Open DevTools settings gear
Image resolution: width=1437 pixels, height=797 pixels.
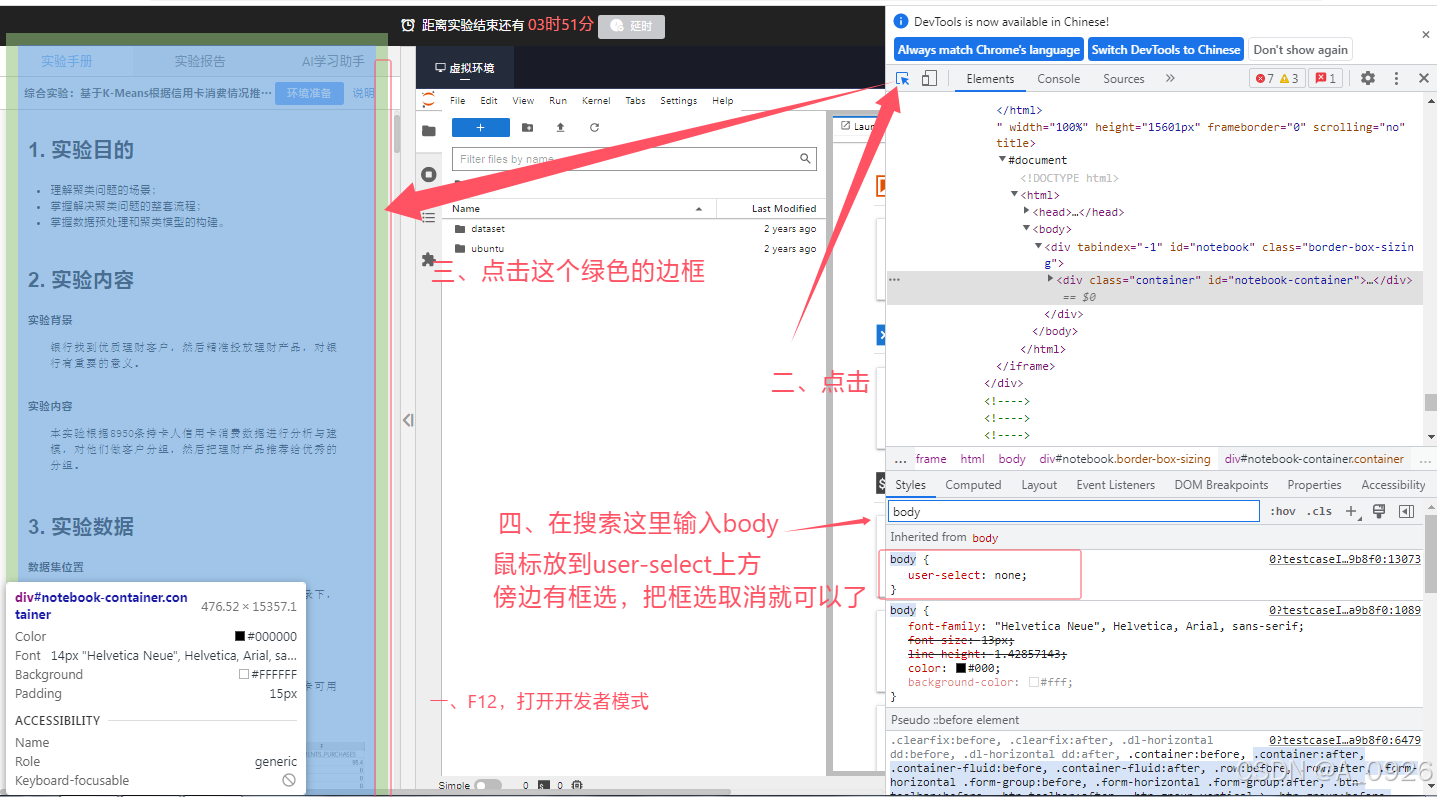click(1368, 78)
